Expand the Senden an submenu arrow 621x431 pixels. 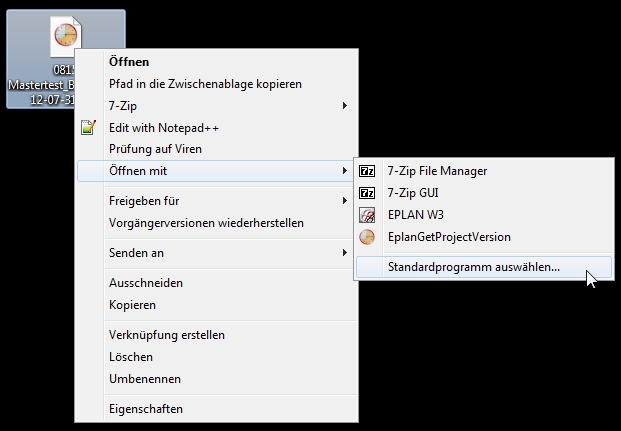(x=344, y=253)
